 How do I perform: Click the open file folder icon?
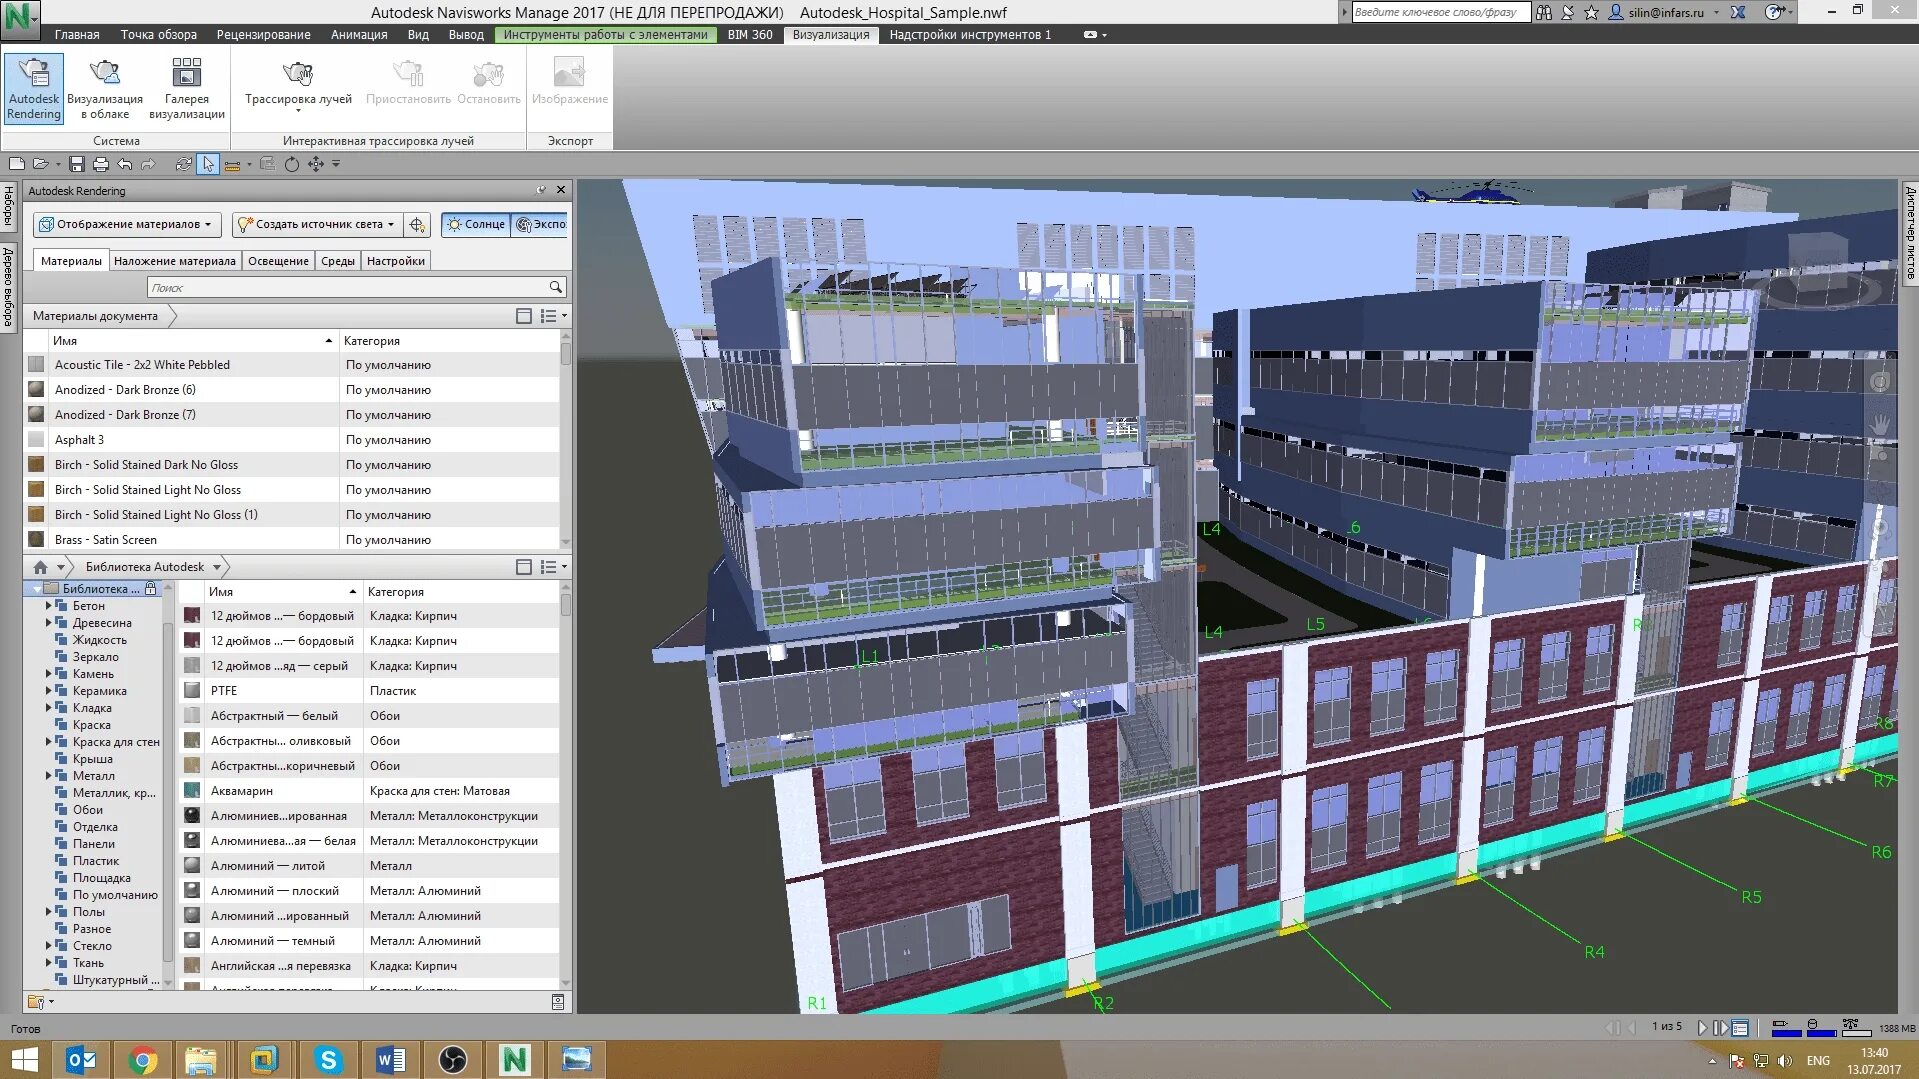(x=40, y=164)
